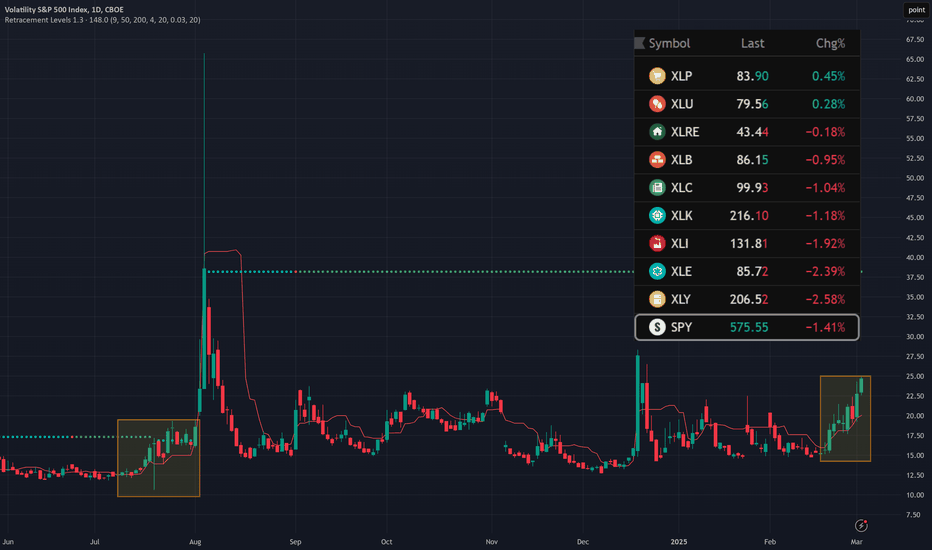Click the SPY round S icon
Image resolution: width=932 pixels, height=550 pixels.
coord(657,328)
